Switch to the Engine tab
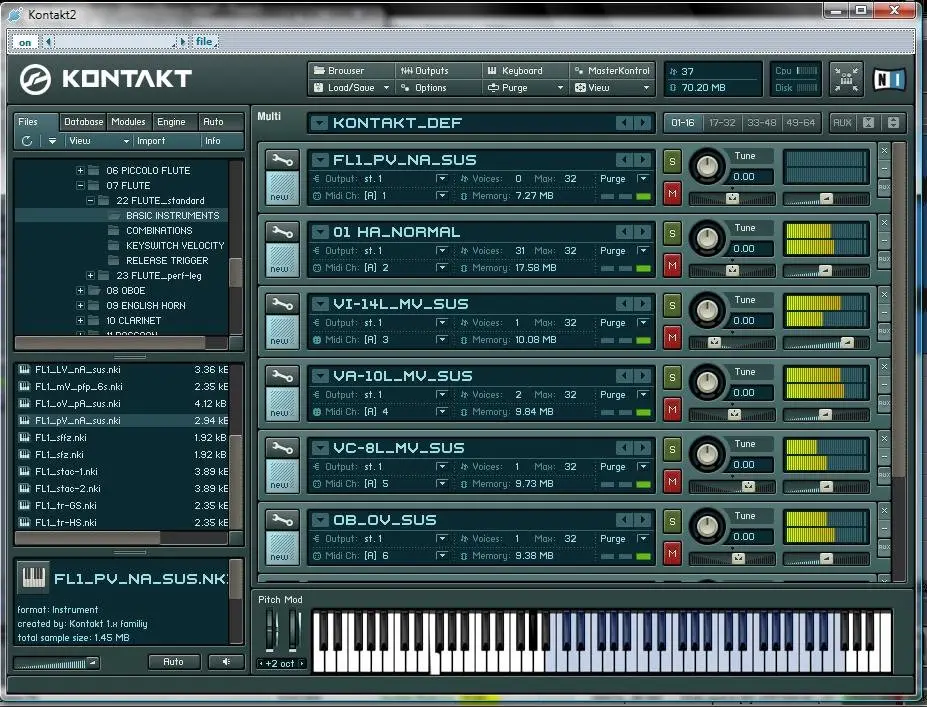Screen dimensions: 927x707 click(x=171, y=122)
